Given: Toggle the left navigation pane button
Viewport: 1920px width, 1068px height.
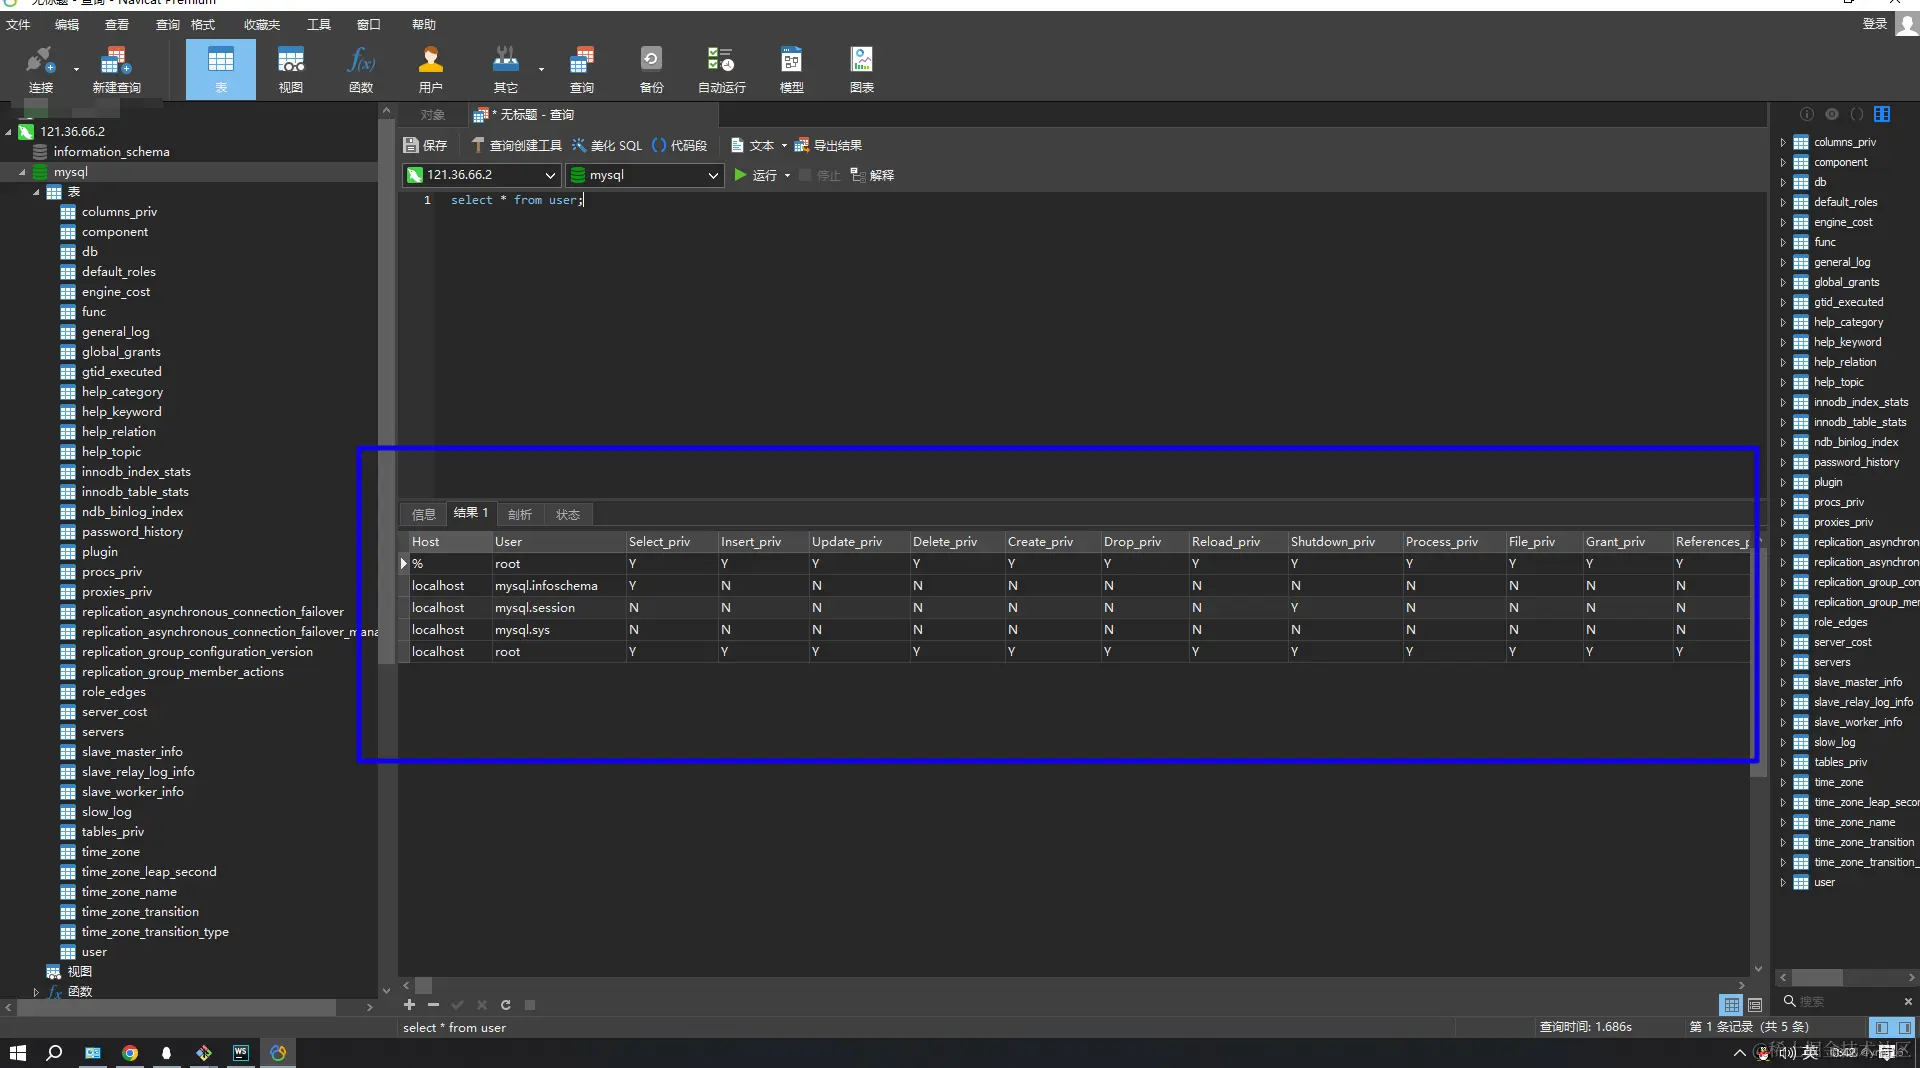Looking at the screenshot, I should (x=1881, y=1027).
